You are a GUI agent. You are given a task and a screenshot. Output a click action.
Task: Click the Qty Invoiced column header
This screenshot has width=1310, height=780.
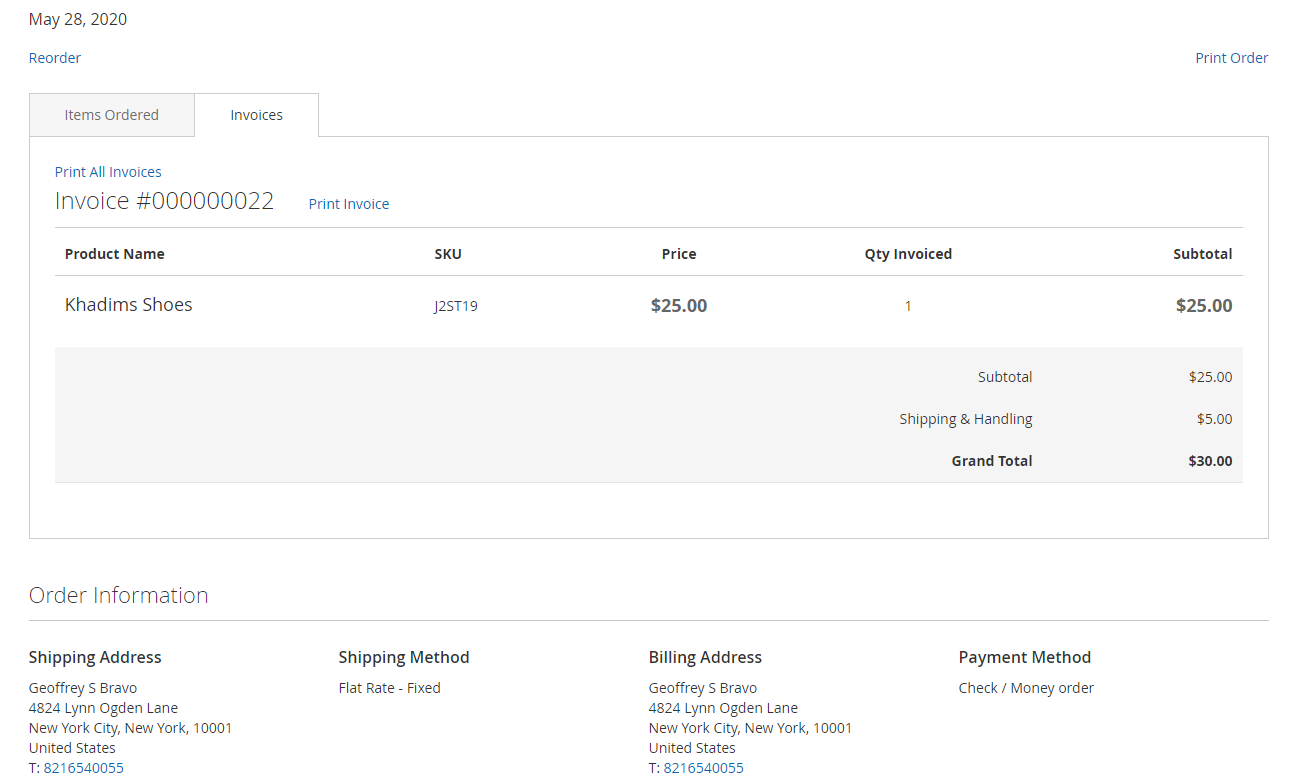coord(908,254)
